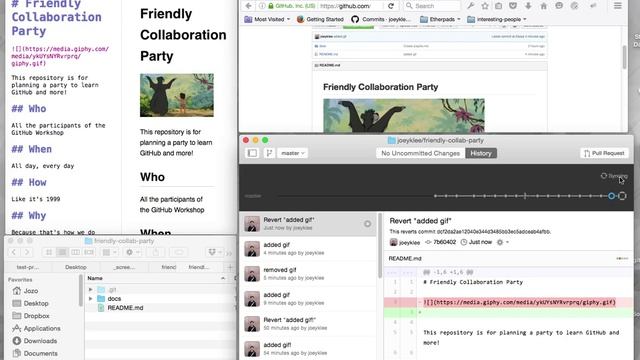Viewport: 640px width, 360px height.
Task: Expand the interesting-people bookmark folder
Action: pos(496,19)
